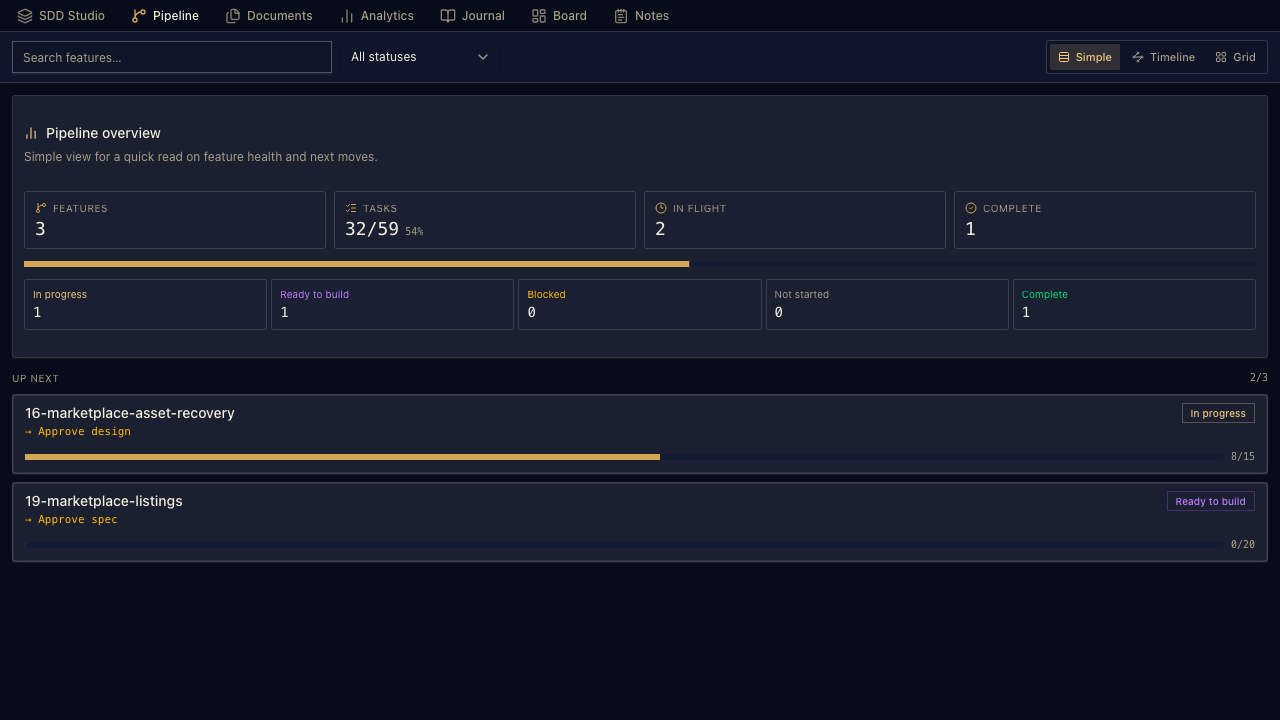The height and width of the screenshot is (720, 1280).
Task: Open the All statuses dropdown
Action: pos(420,57)
